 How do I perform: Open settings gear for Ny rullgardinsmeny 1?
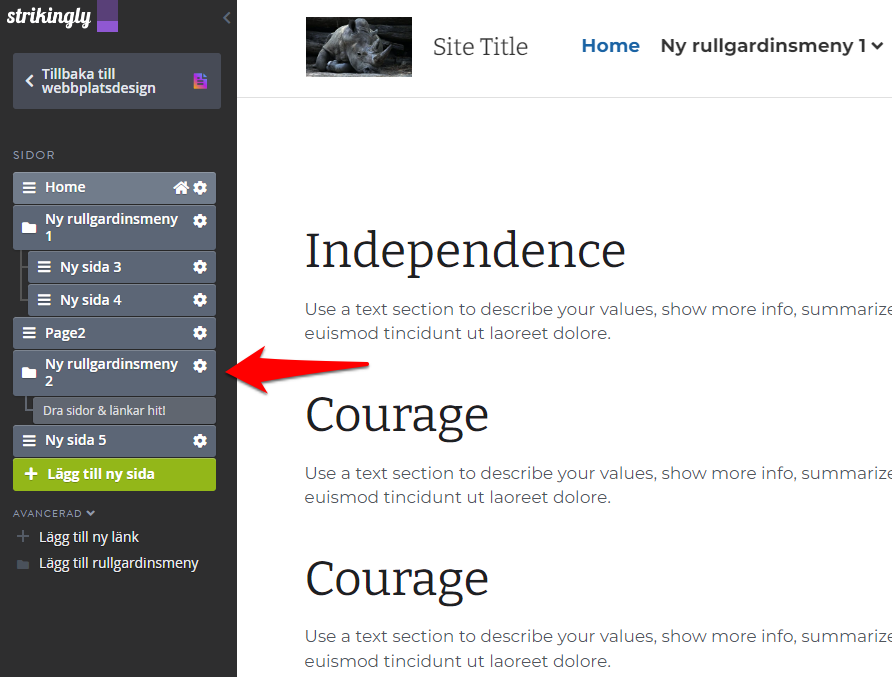click(x=200, y=221)
